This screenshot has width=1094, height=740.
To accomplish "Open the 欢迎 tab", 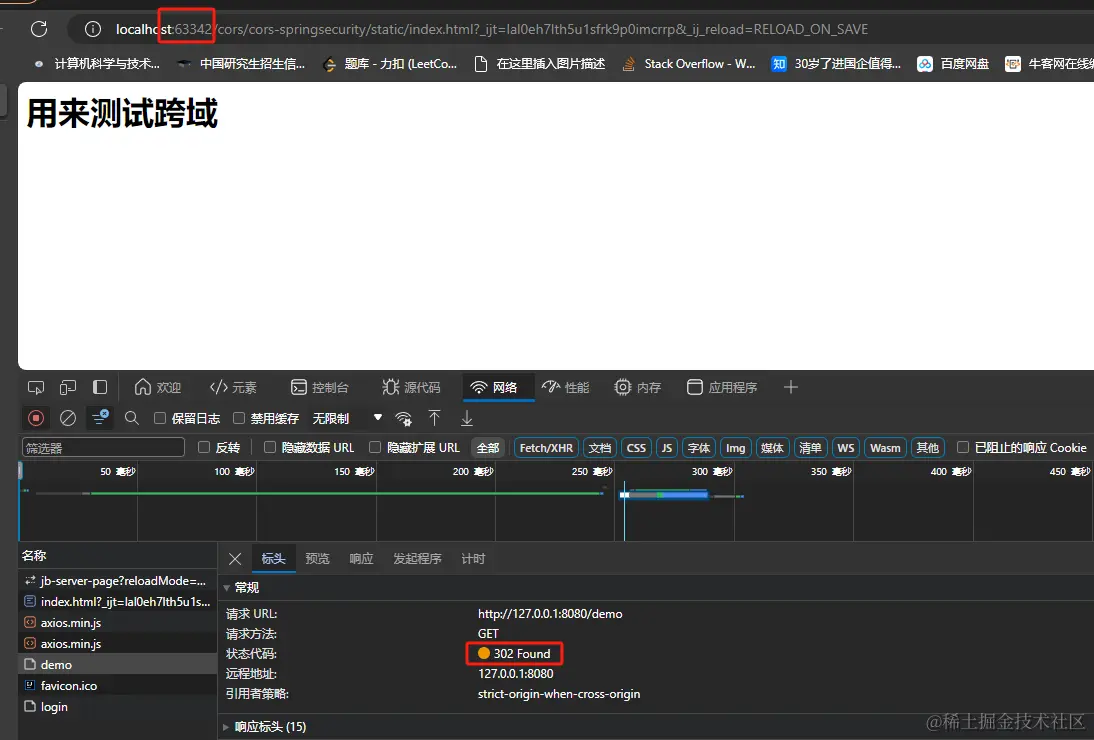I will point(158,387).
